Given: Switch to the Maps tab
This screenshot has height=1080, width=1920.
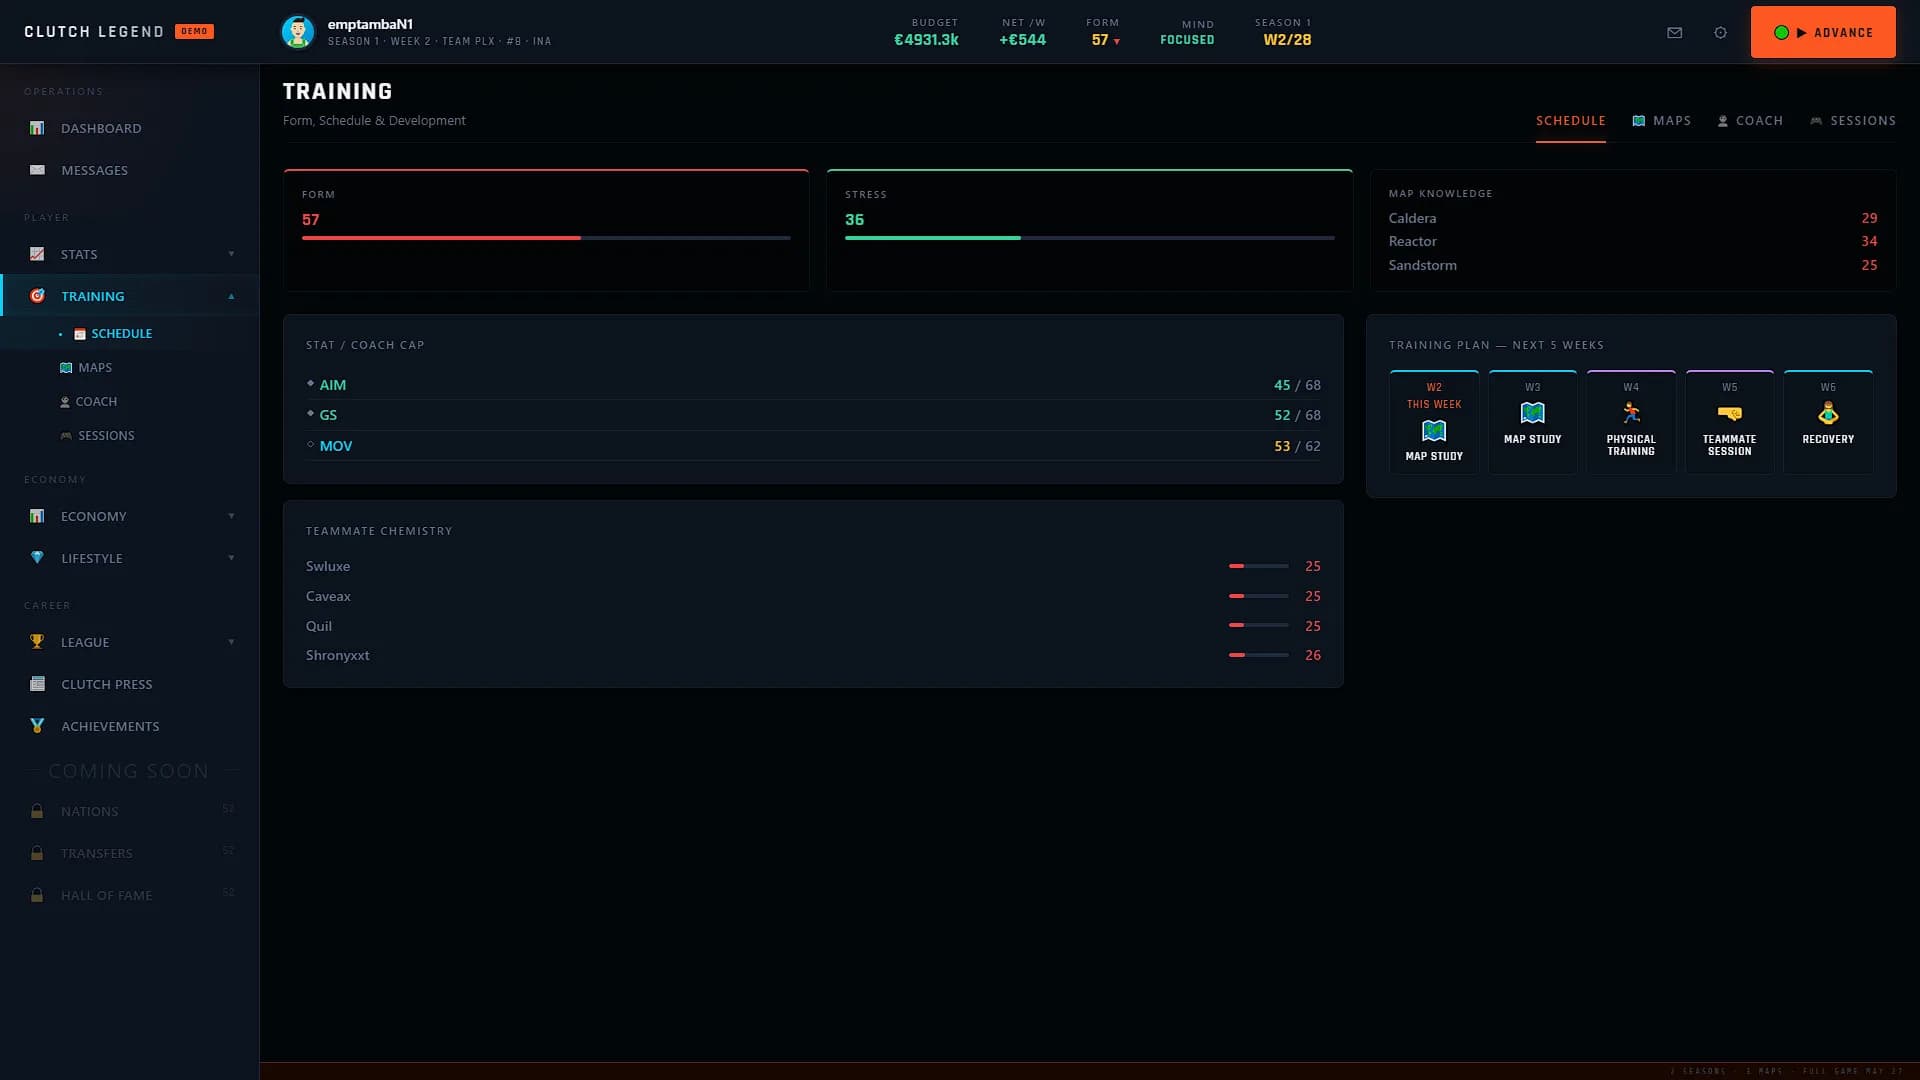Looking at the screenshot, I should tap(1661, 121).
